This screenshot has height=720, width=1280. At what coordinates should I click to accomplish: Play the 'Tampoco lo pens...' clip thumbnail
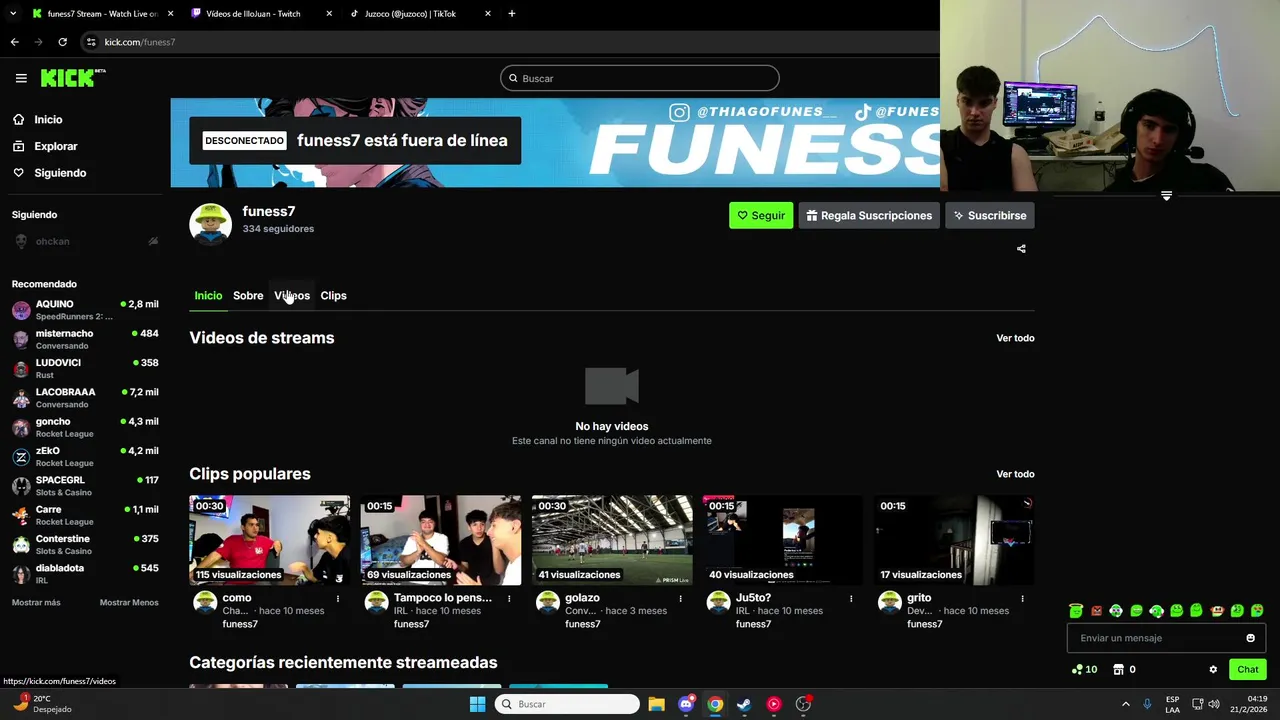(x=441, y=540)
